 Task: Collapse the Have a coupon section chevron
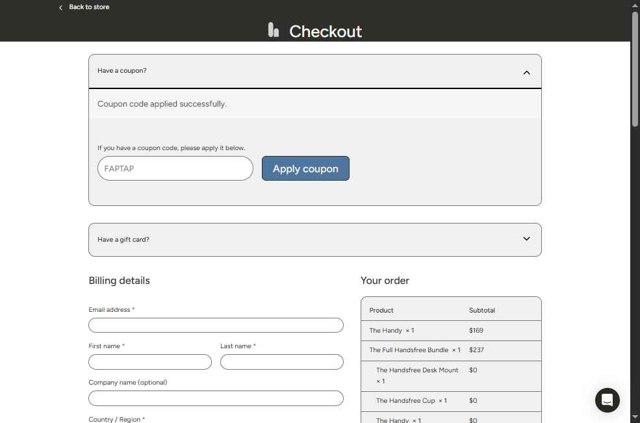pyautogui.click(x=527, y=73)
